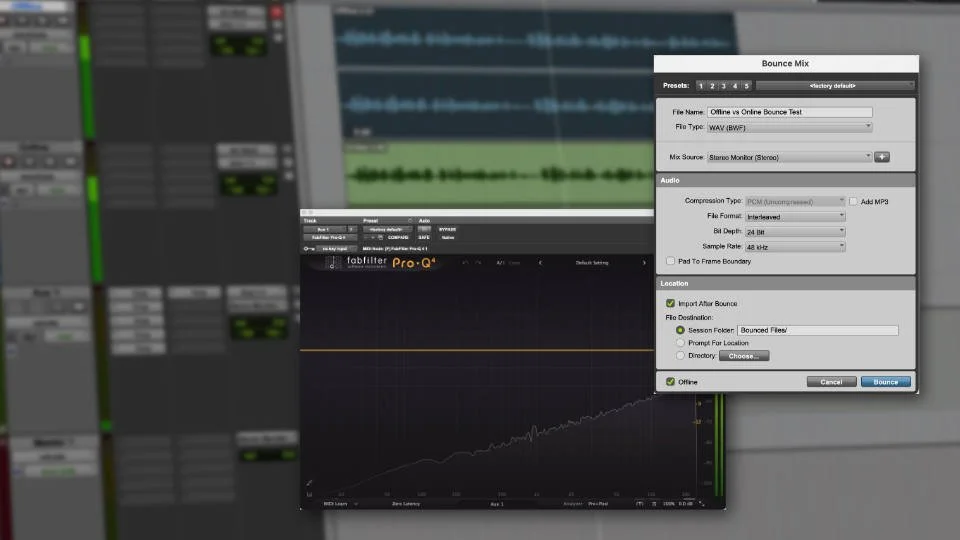The image size is (960, 540).
Task: Select Session Folder radio option
Action: click(x=680, y=330)
